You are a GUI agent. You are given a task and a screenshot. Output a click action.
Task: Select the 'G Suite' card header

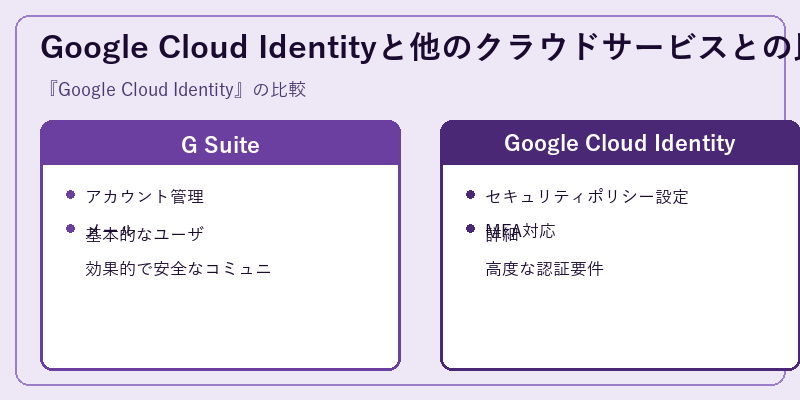[x=220, y=144]
